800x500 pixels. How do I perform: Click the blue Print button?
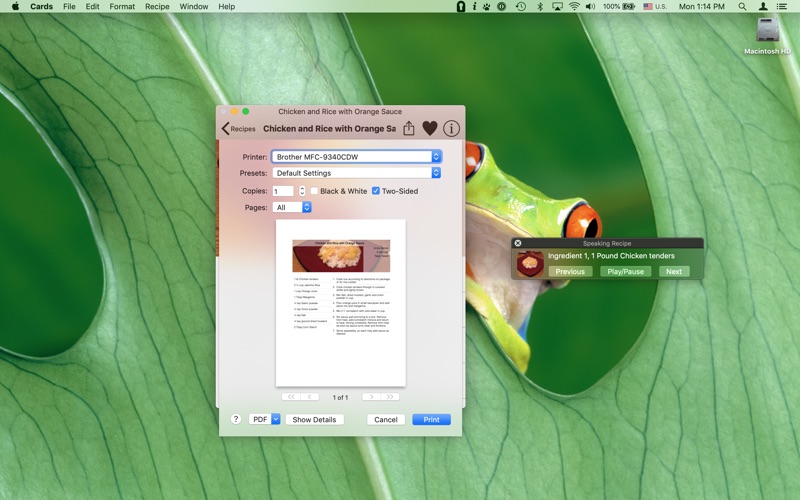[x=431, y=419]
